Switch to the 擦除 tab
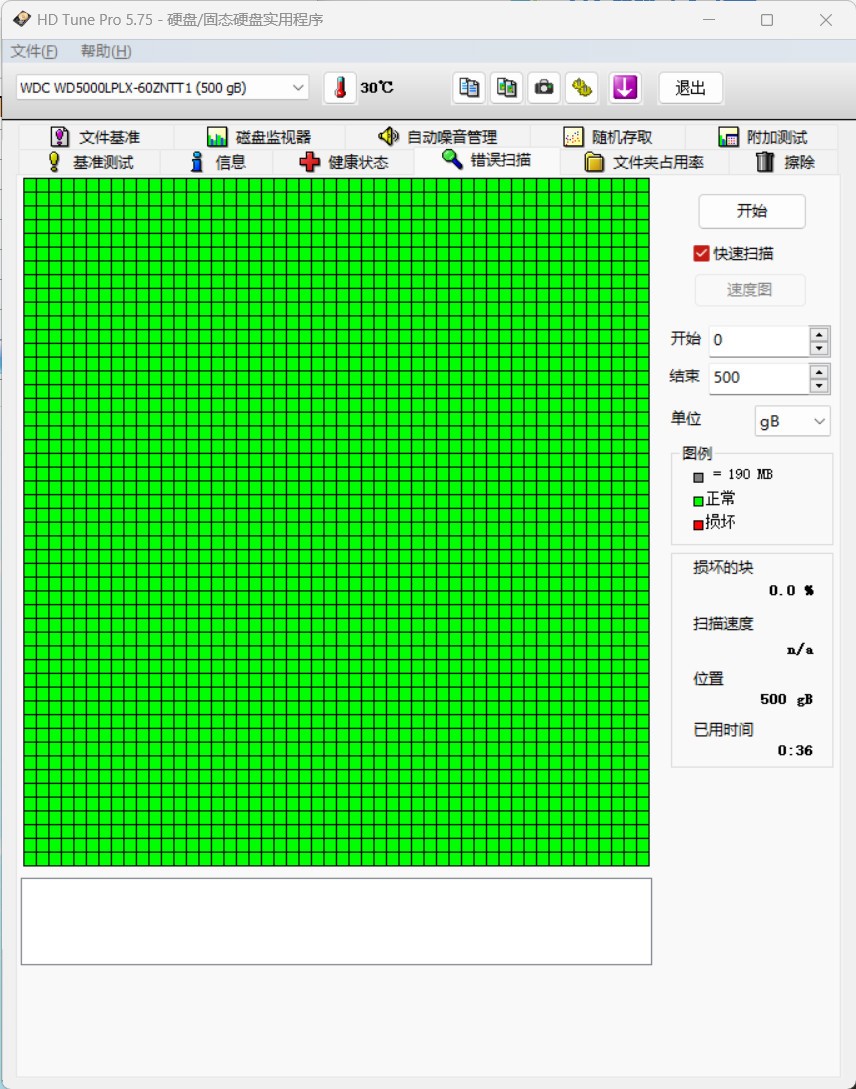The image size is (856, 1089). click(x=784, y=162)
